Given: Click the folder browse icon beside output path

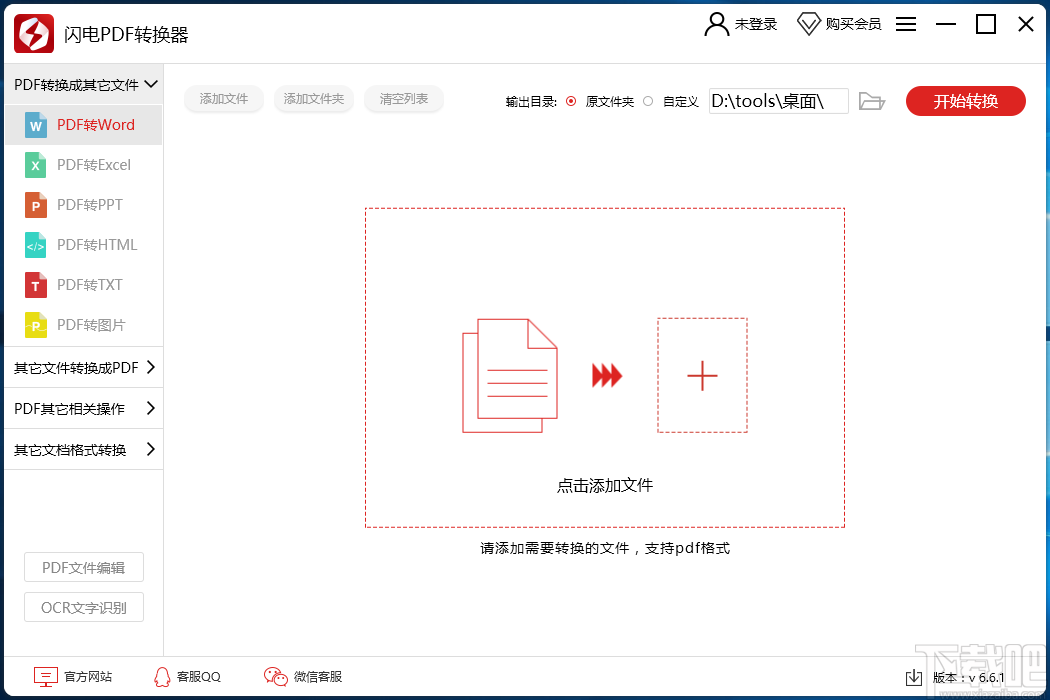Looking at the screenshot, I should [x=871, y=100].
